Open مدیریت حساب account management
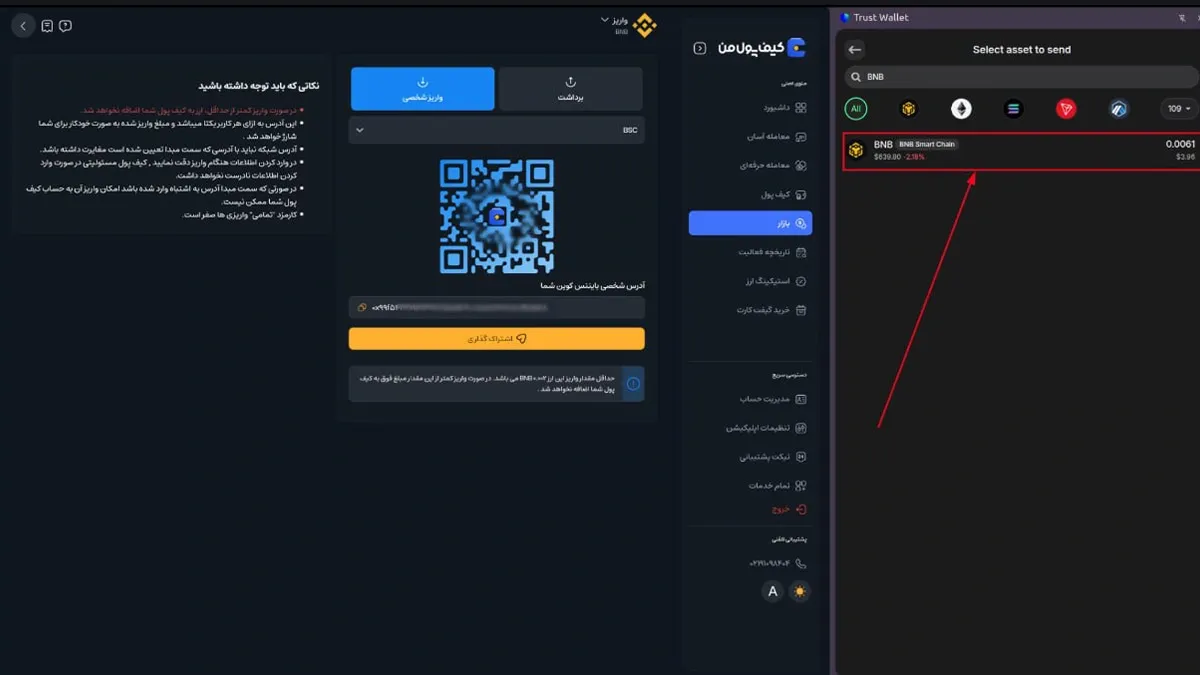The image size is (1200, 675). click(772, 399)
